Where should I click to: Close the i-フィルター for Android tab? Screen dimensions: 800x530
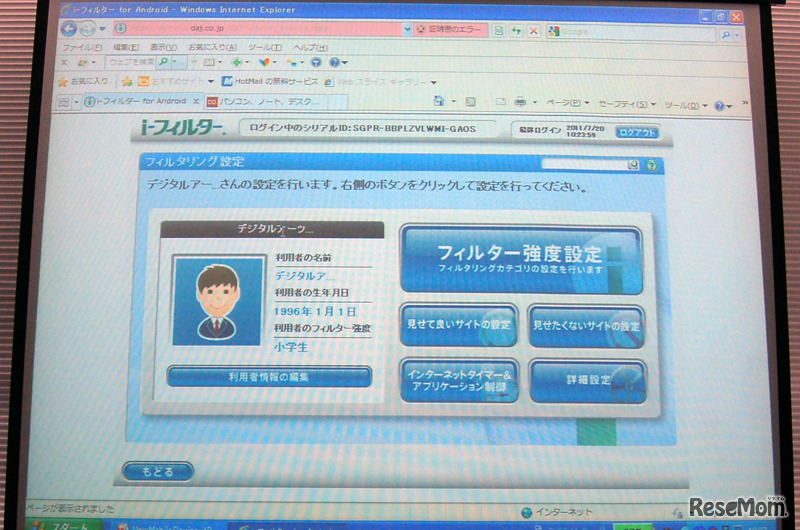coord(195,102)
